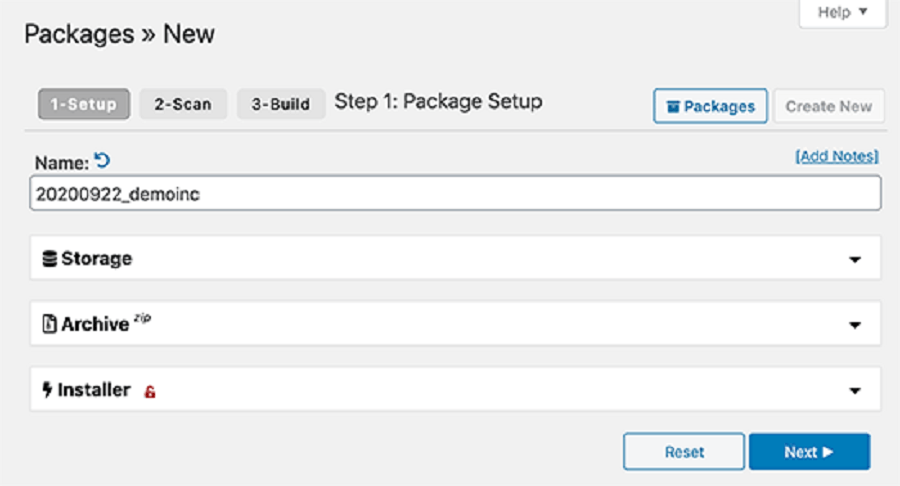Expand the Archive panel arrow
900x486 pixels.
(855, 325)
